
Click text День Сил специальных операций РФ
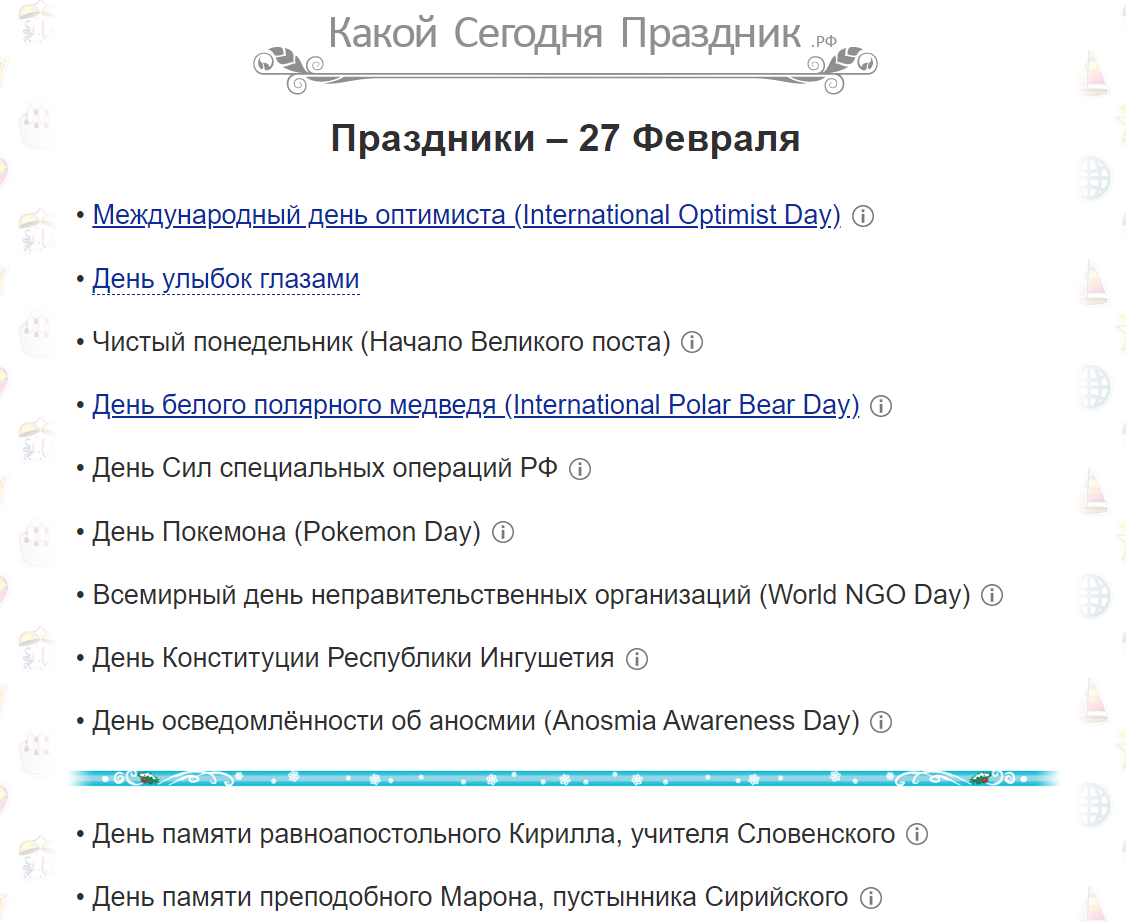pyautogui.click(x=325, y=468)
